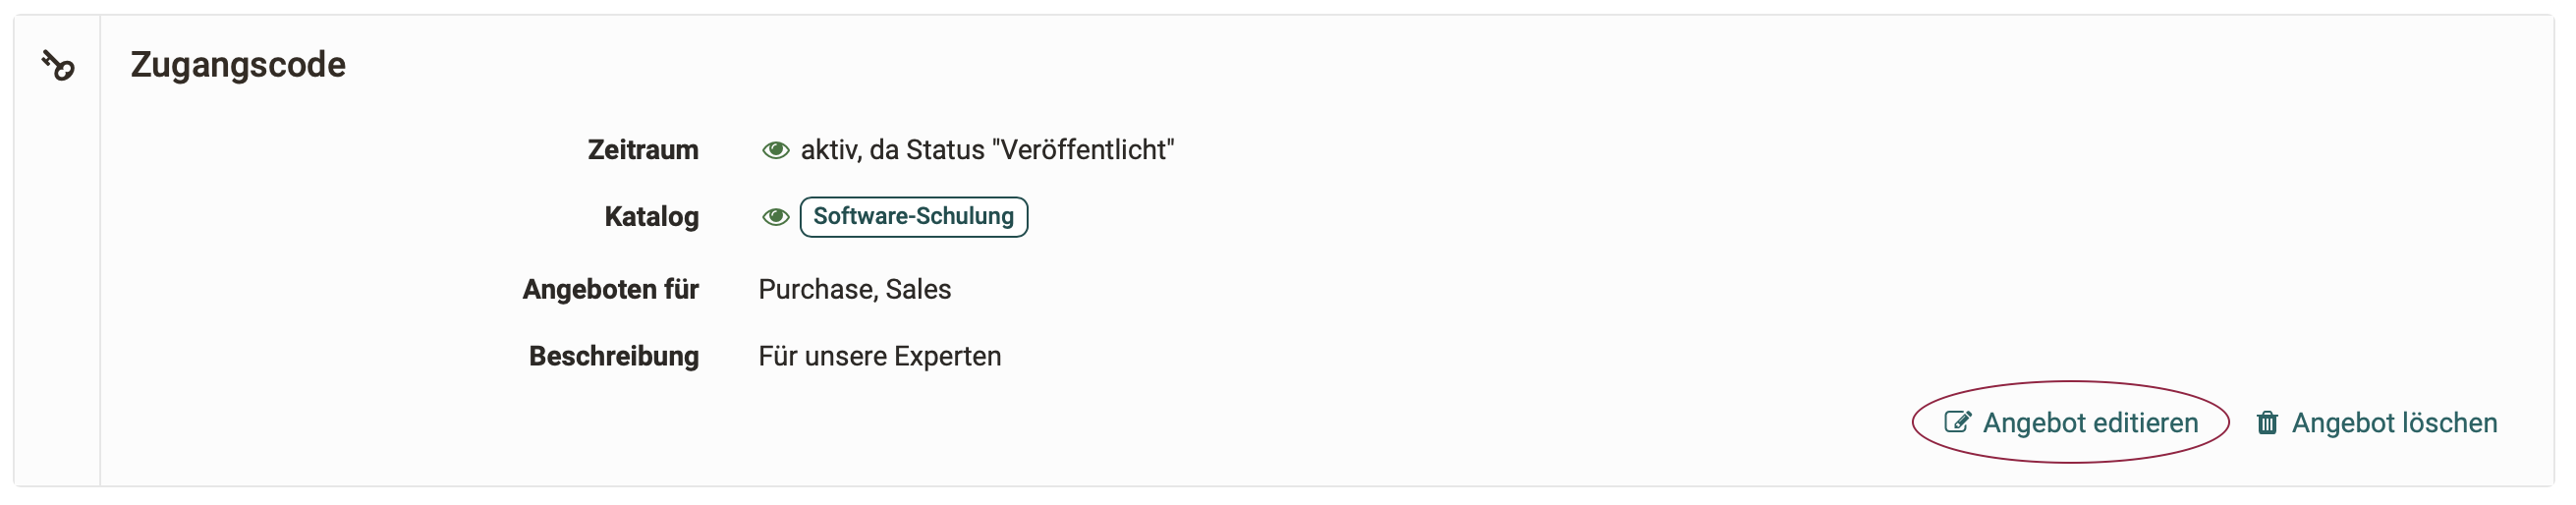The image size is (2576, 505).
Task: Click the word "Veröffentlicht" in the status
Action: (1083, 150)
